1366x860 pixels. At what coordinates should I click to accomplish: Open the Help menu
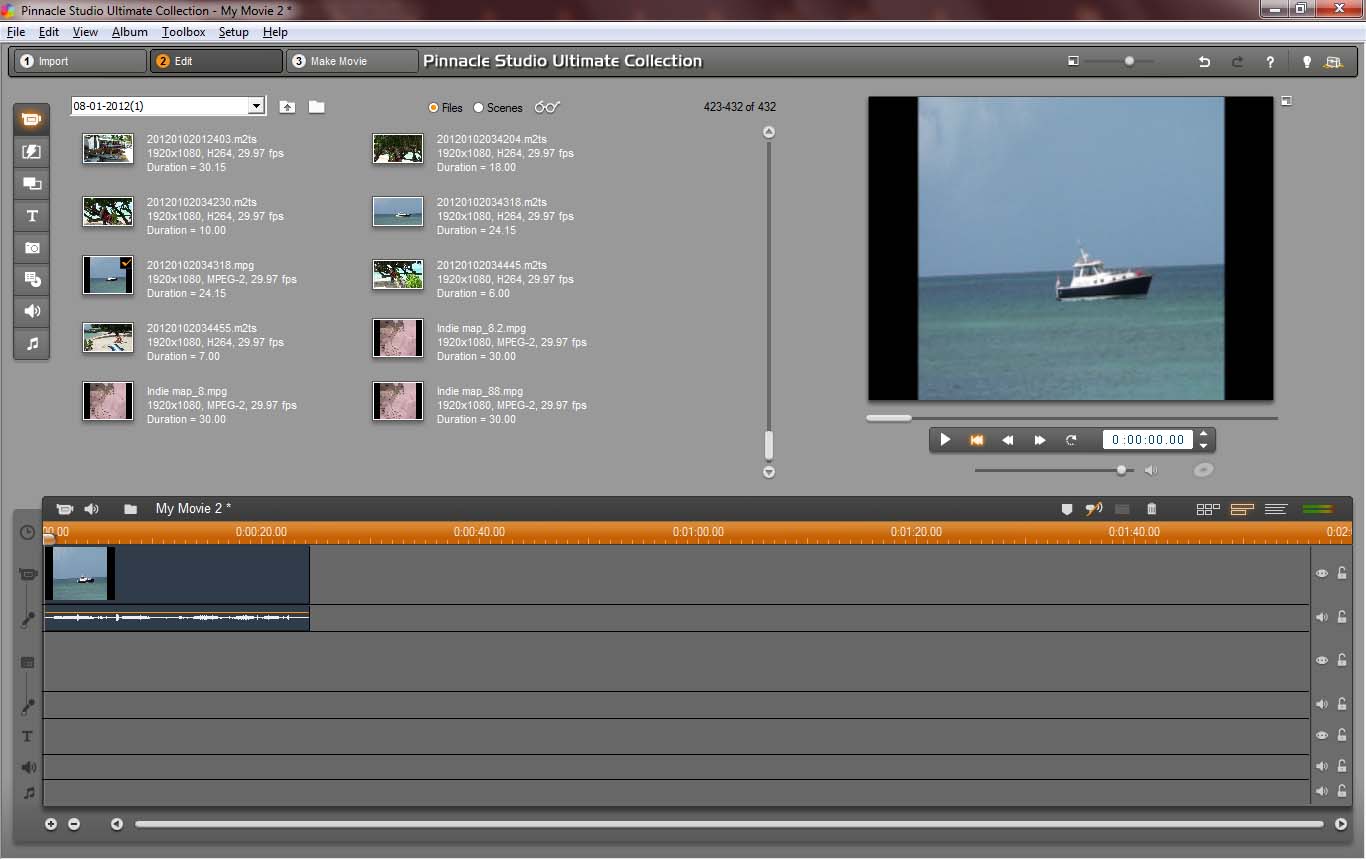point(275,32)
